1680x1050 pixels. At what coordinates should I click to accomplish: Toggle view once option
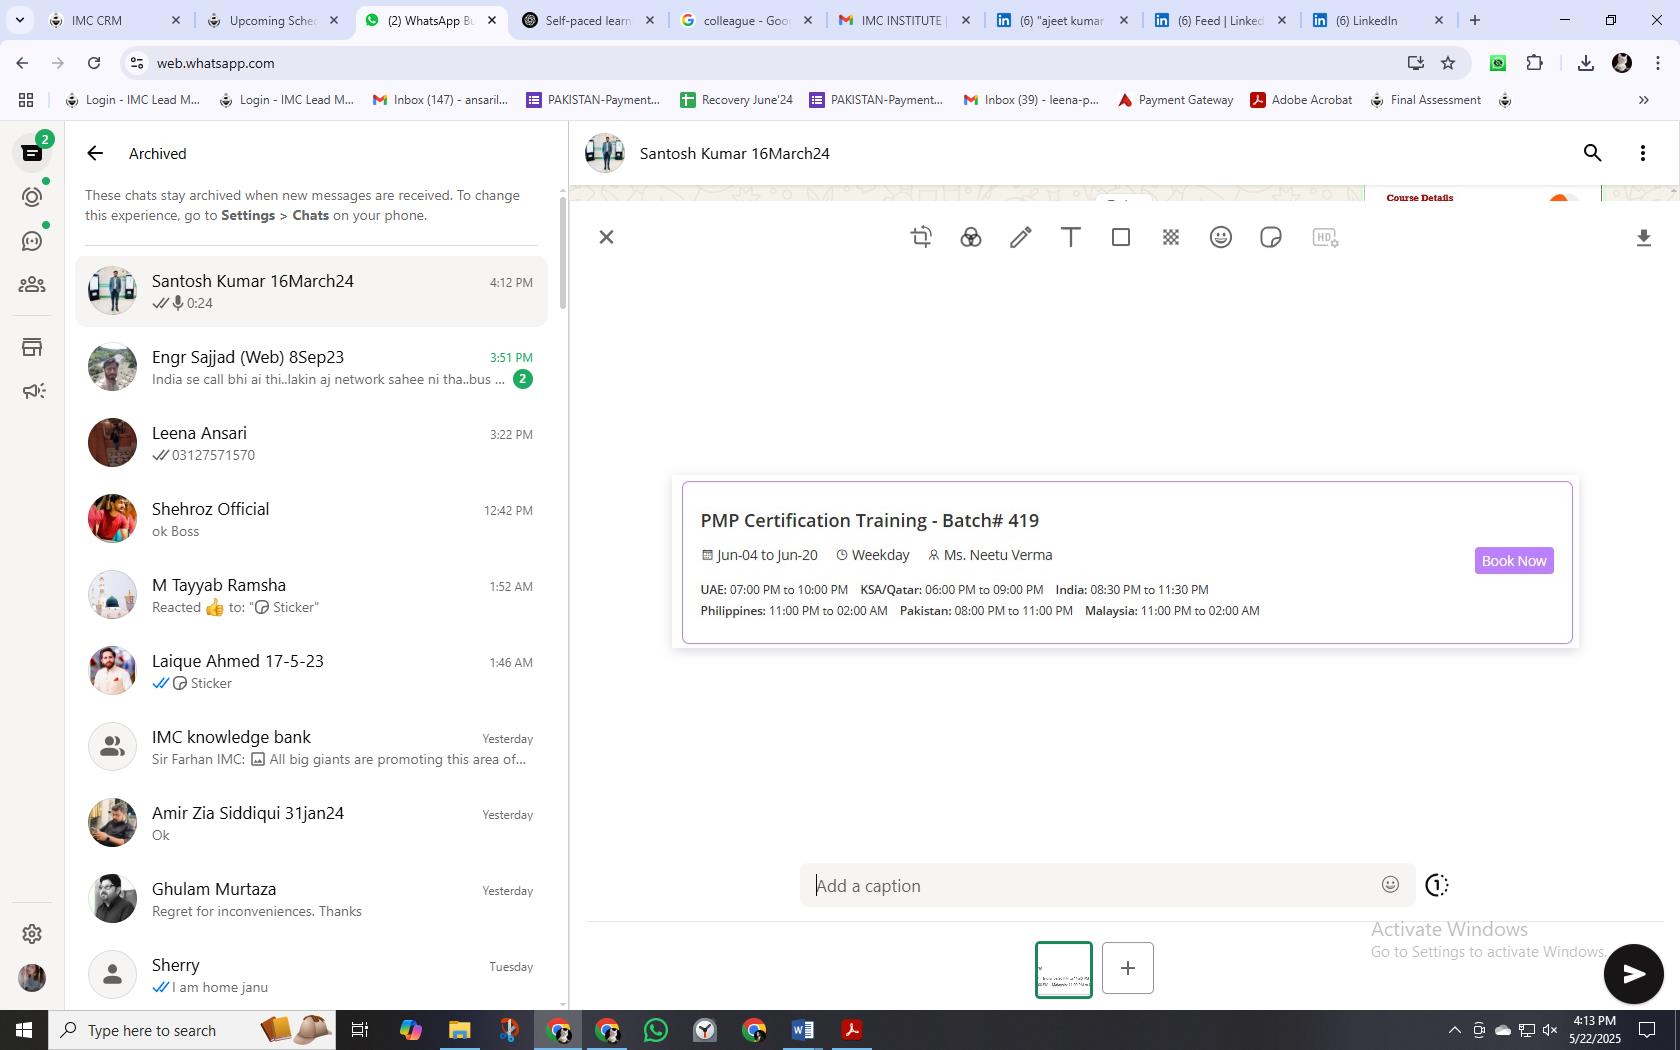click(1436, 885)
